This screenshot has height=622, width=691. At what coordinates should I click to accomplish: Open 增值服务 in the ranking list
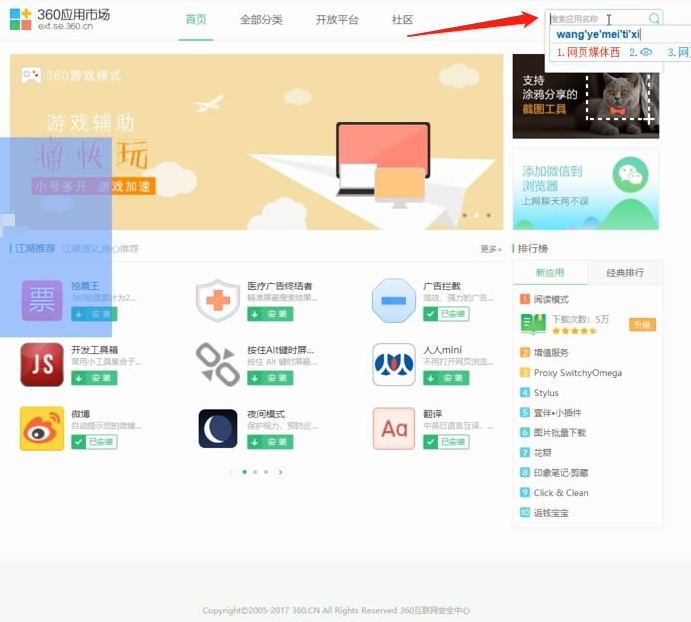coord(551,352)
